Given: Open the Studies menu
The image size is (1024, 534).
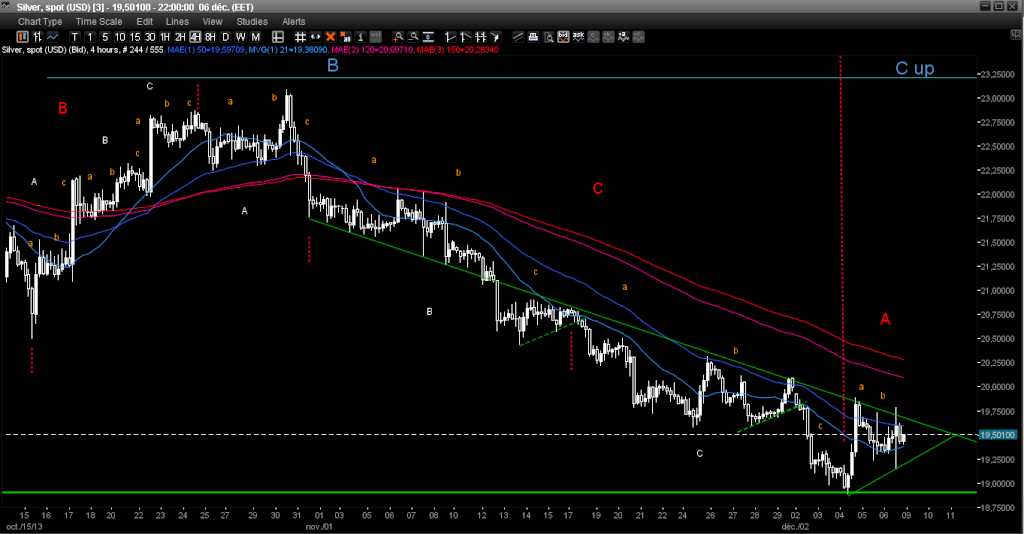Looking at the screenshot, I should pos(252,22).
